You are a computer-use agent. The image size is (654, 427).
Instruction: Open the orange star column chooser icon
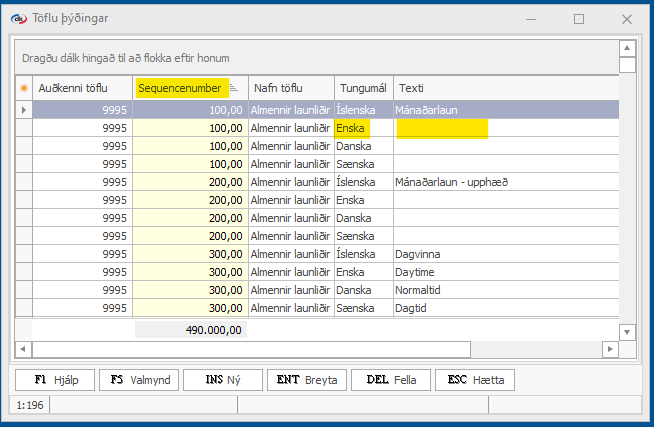pyautogui.click(x=24, y=88)
